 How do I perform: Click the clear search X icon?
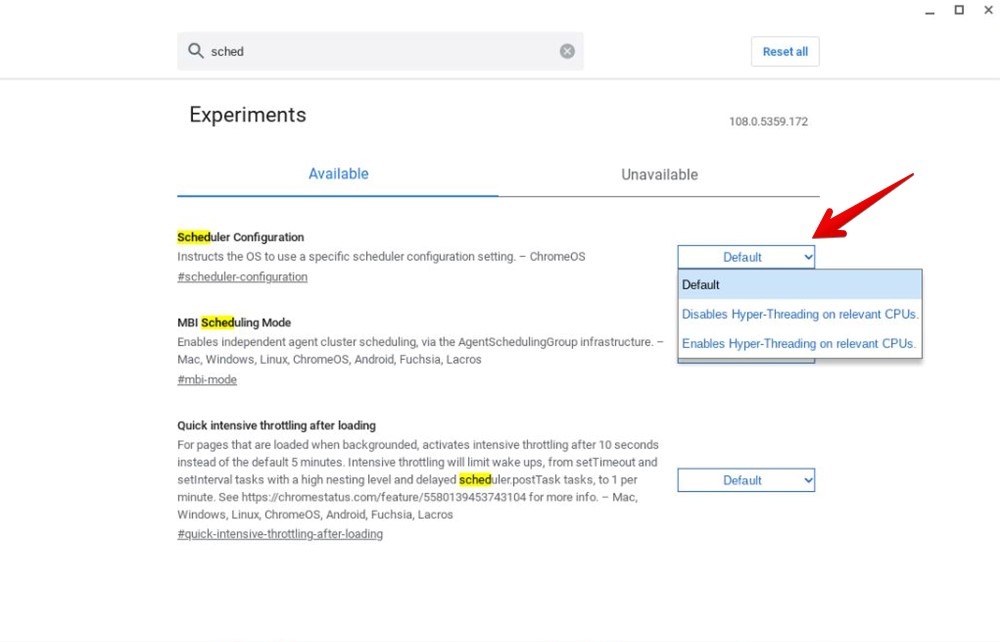point(567,50)
